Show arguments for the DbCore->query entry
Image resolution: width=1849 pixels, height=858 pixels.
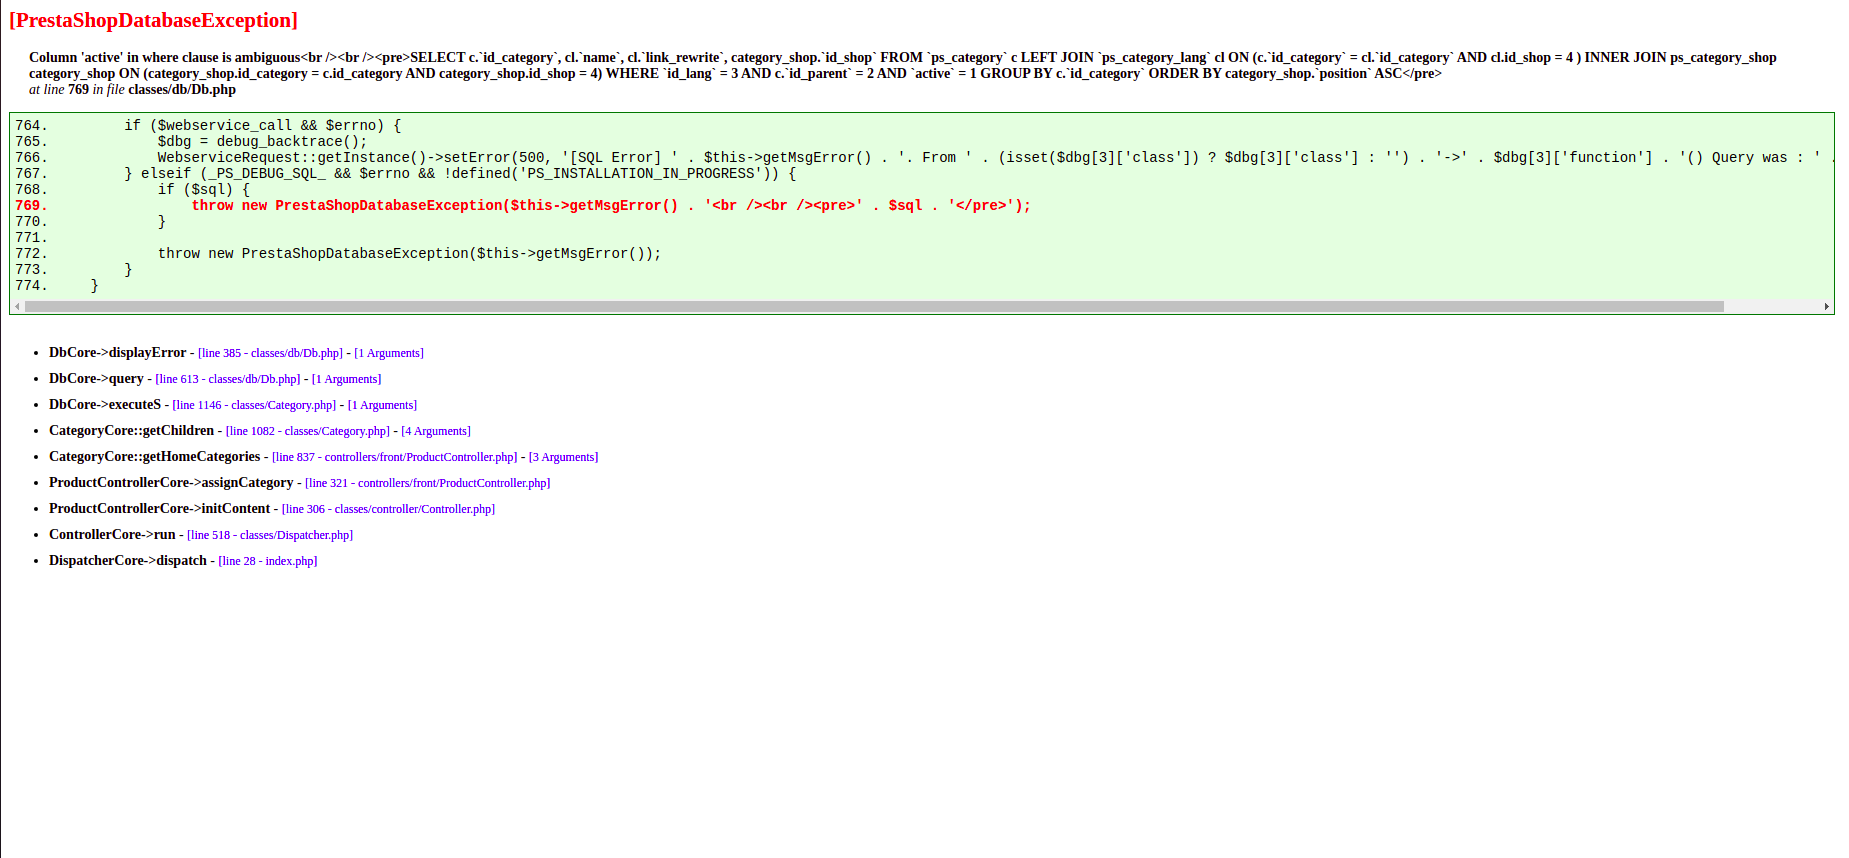346,379
